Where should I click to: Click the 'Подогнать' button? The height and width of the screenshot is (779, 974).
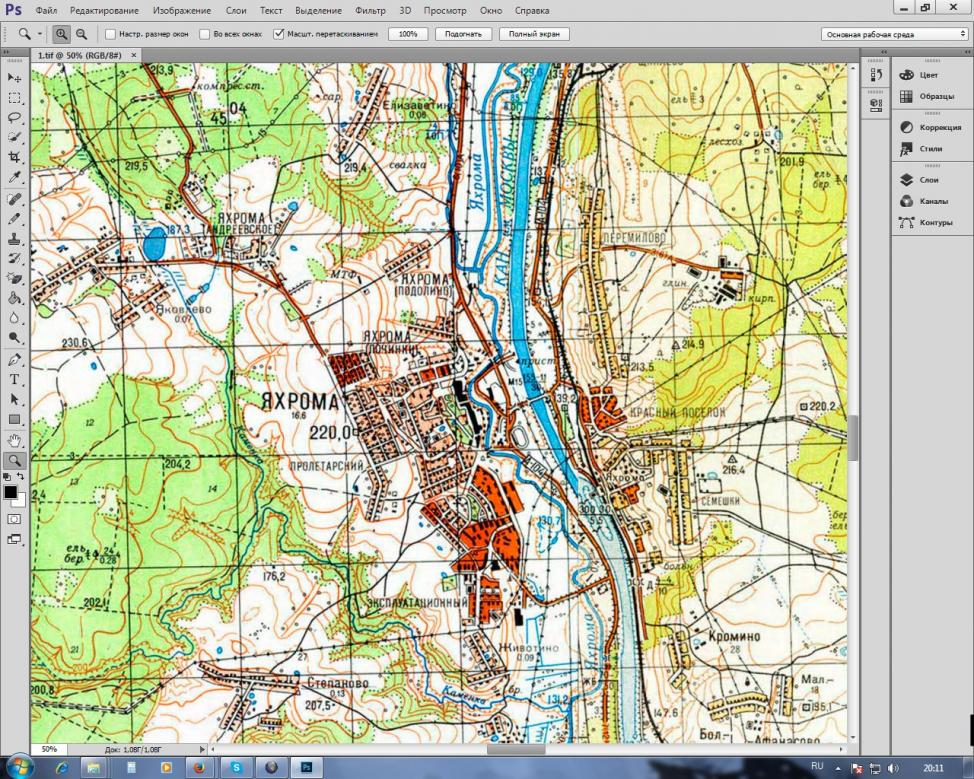464,34
